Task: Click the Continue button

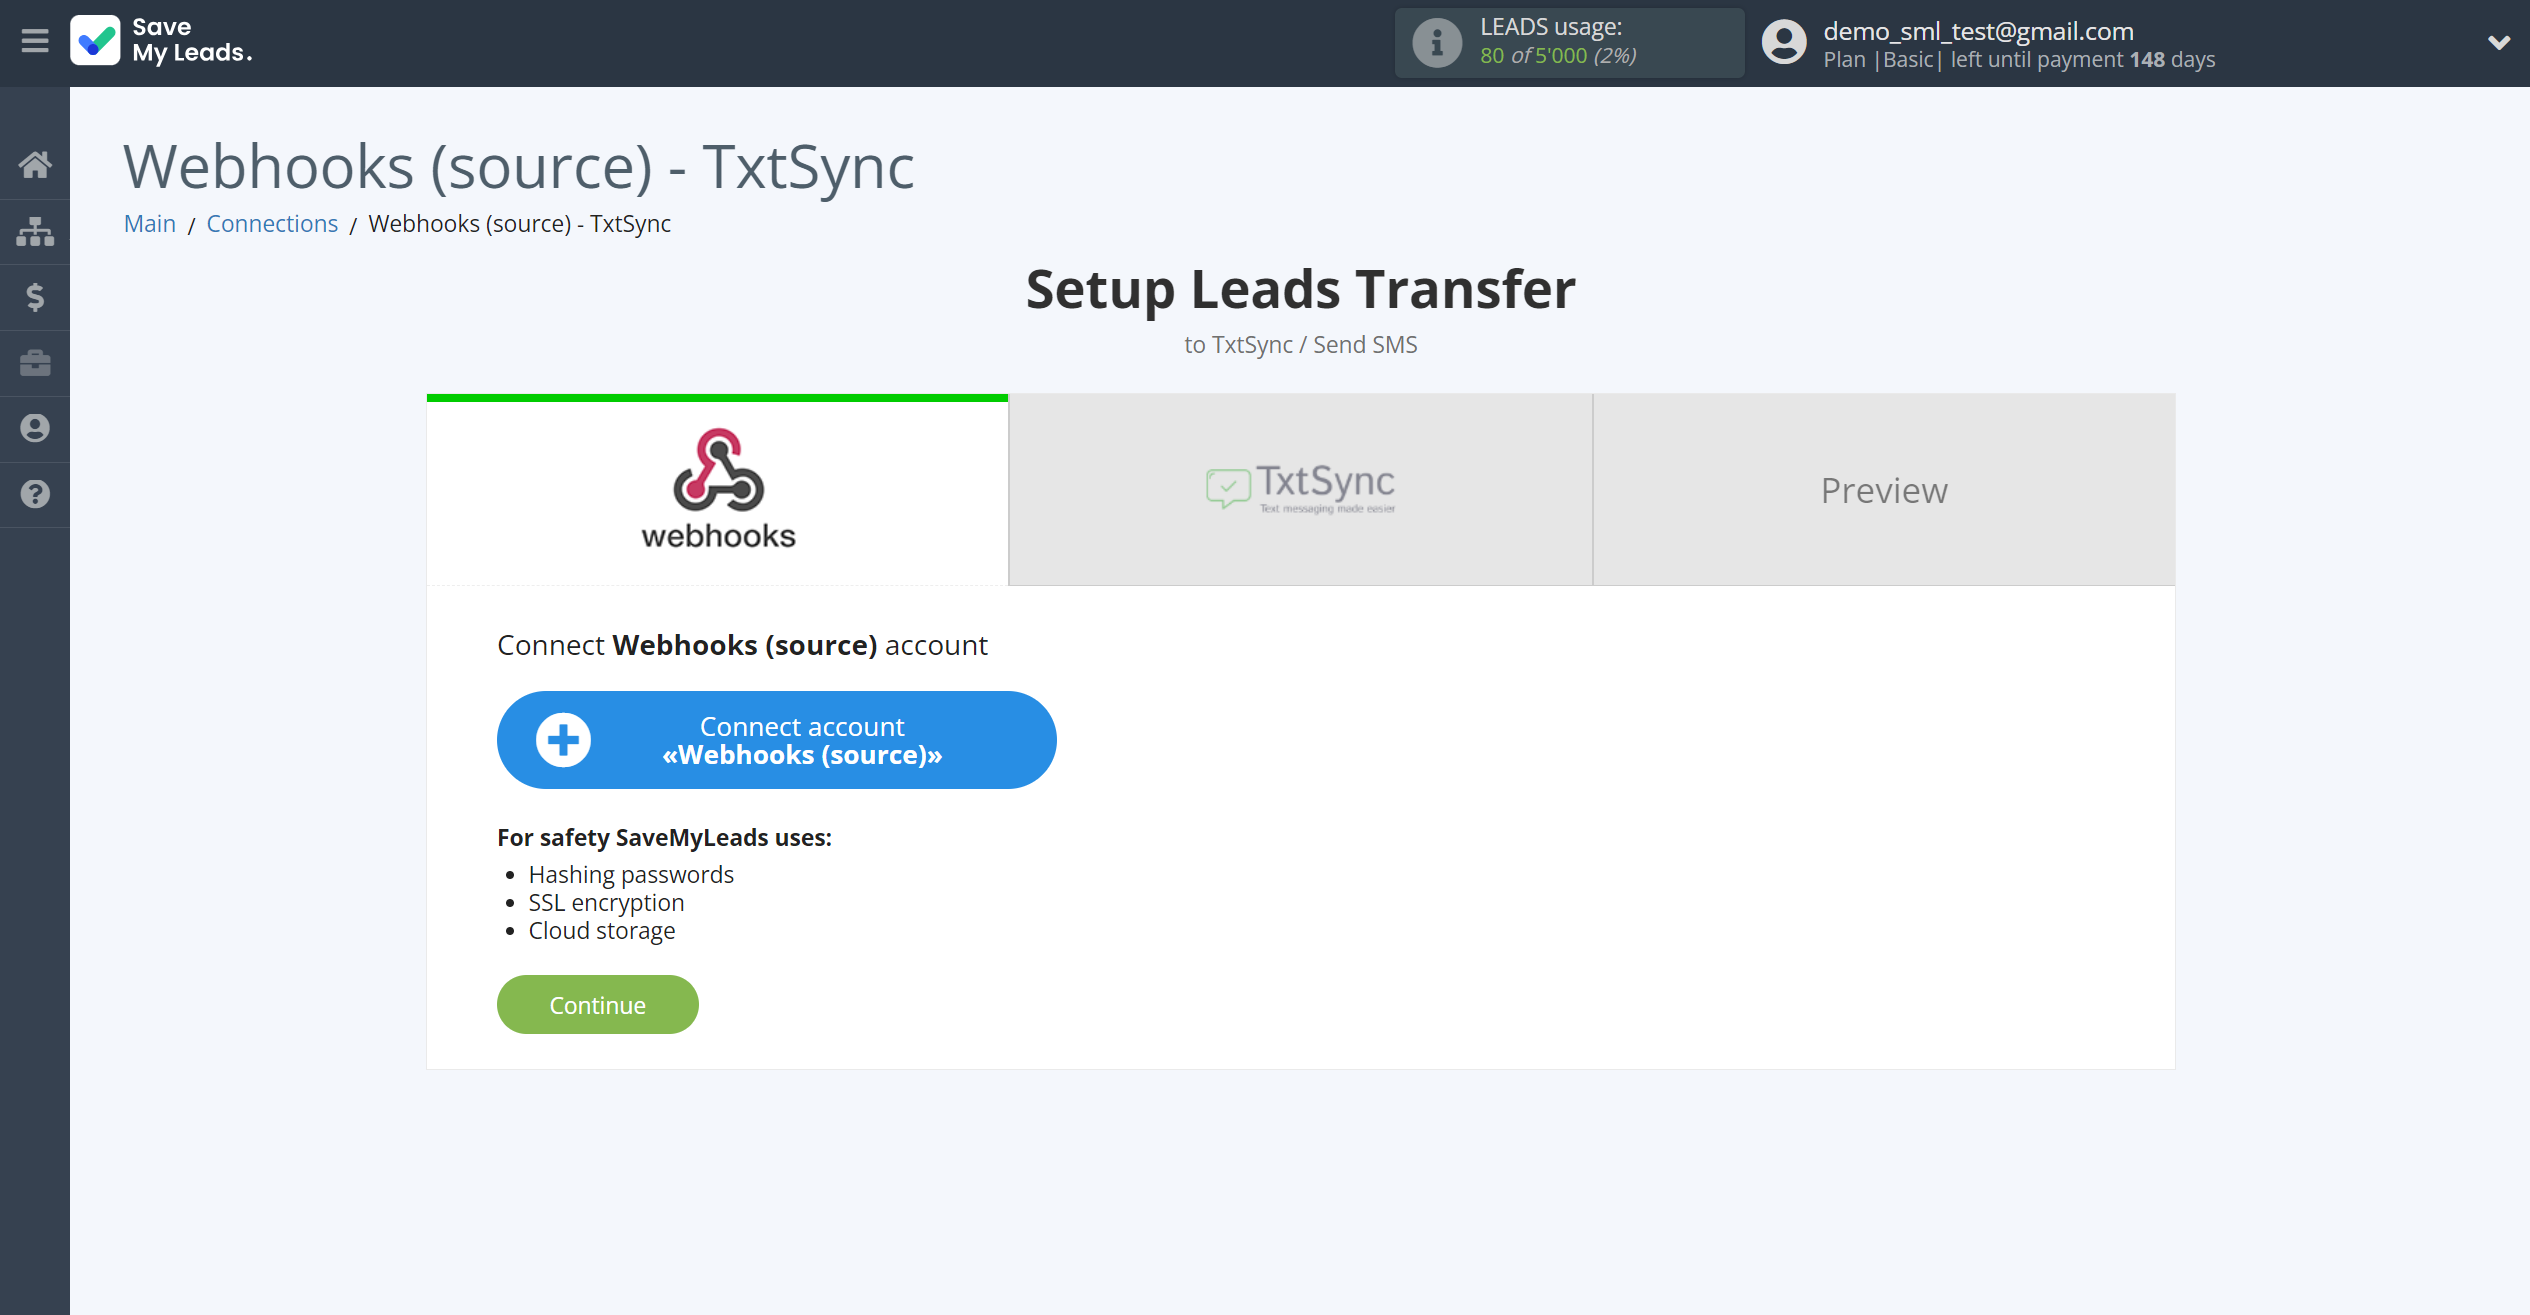Action: pyautogui.click(x=597, y=1004)
